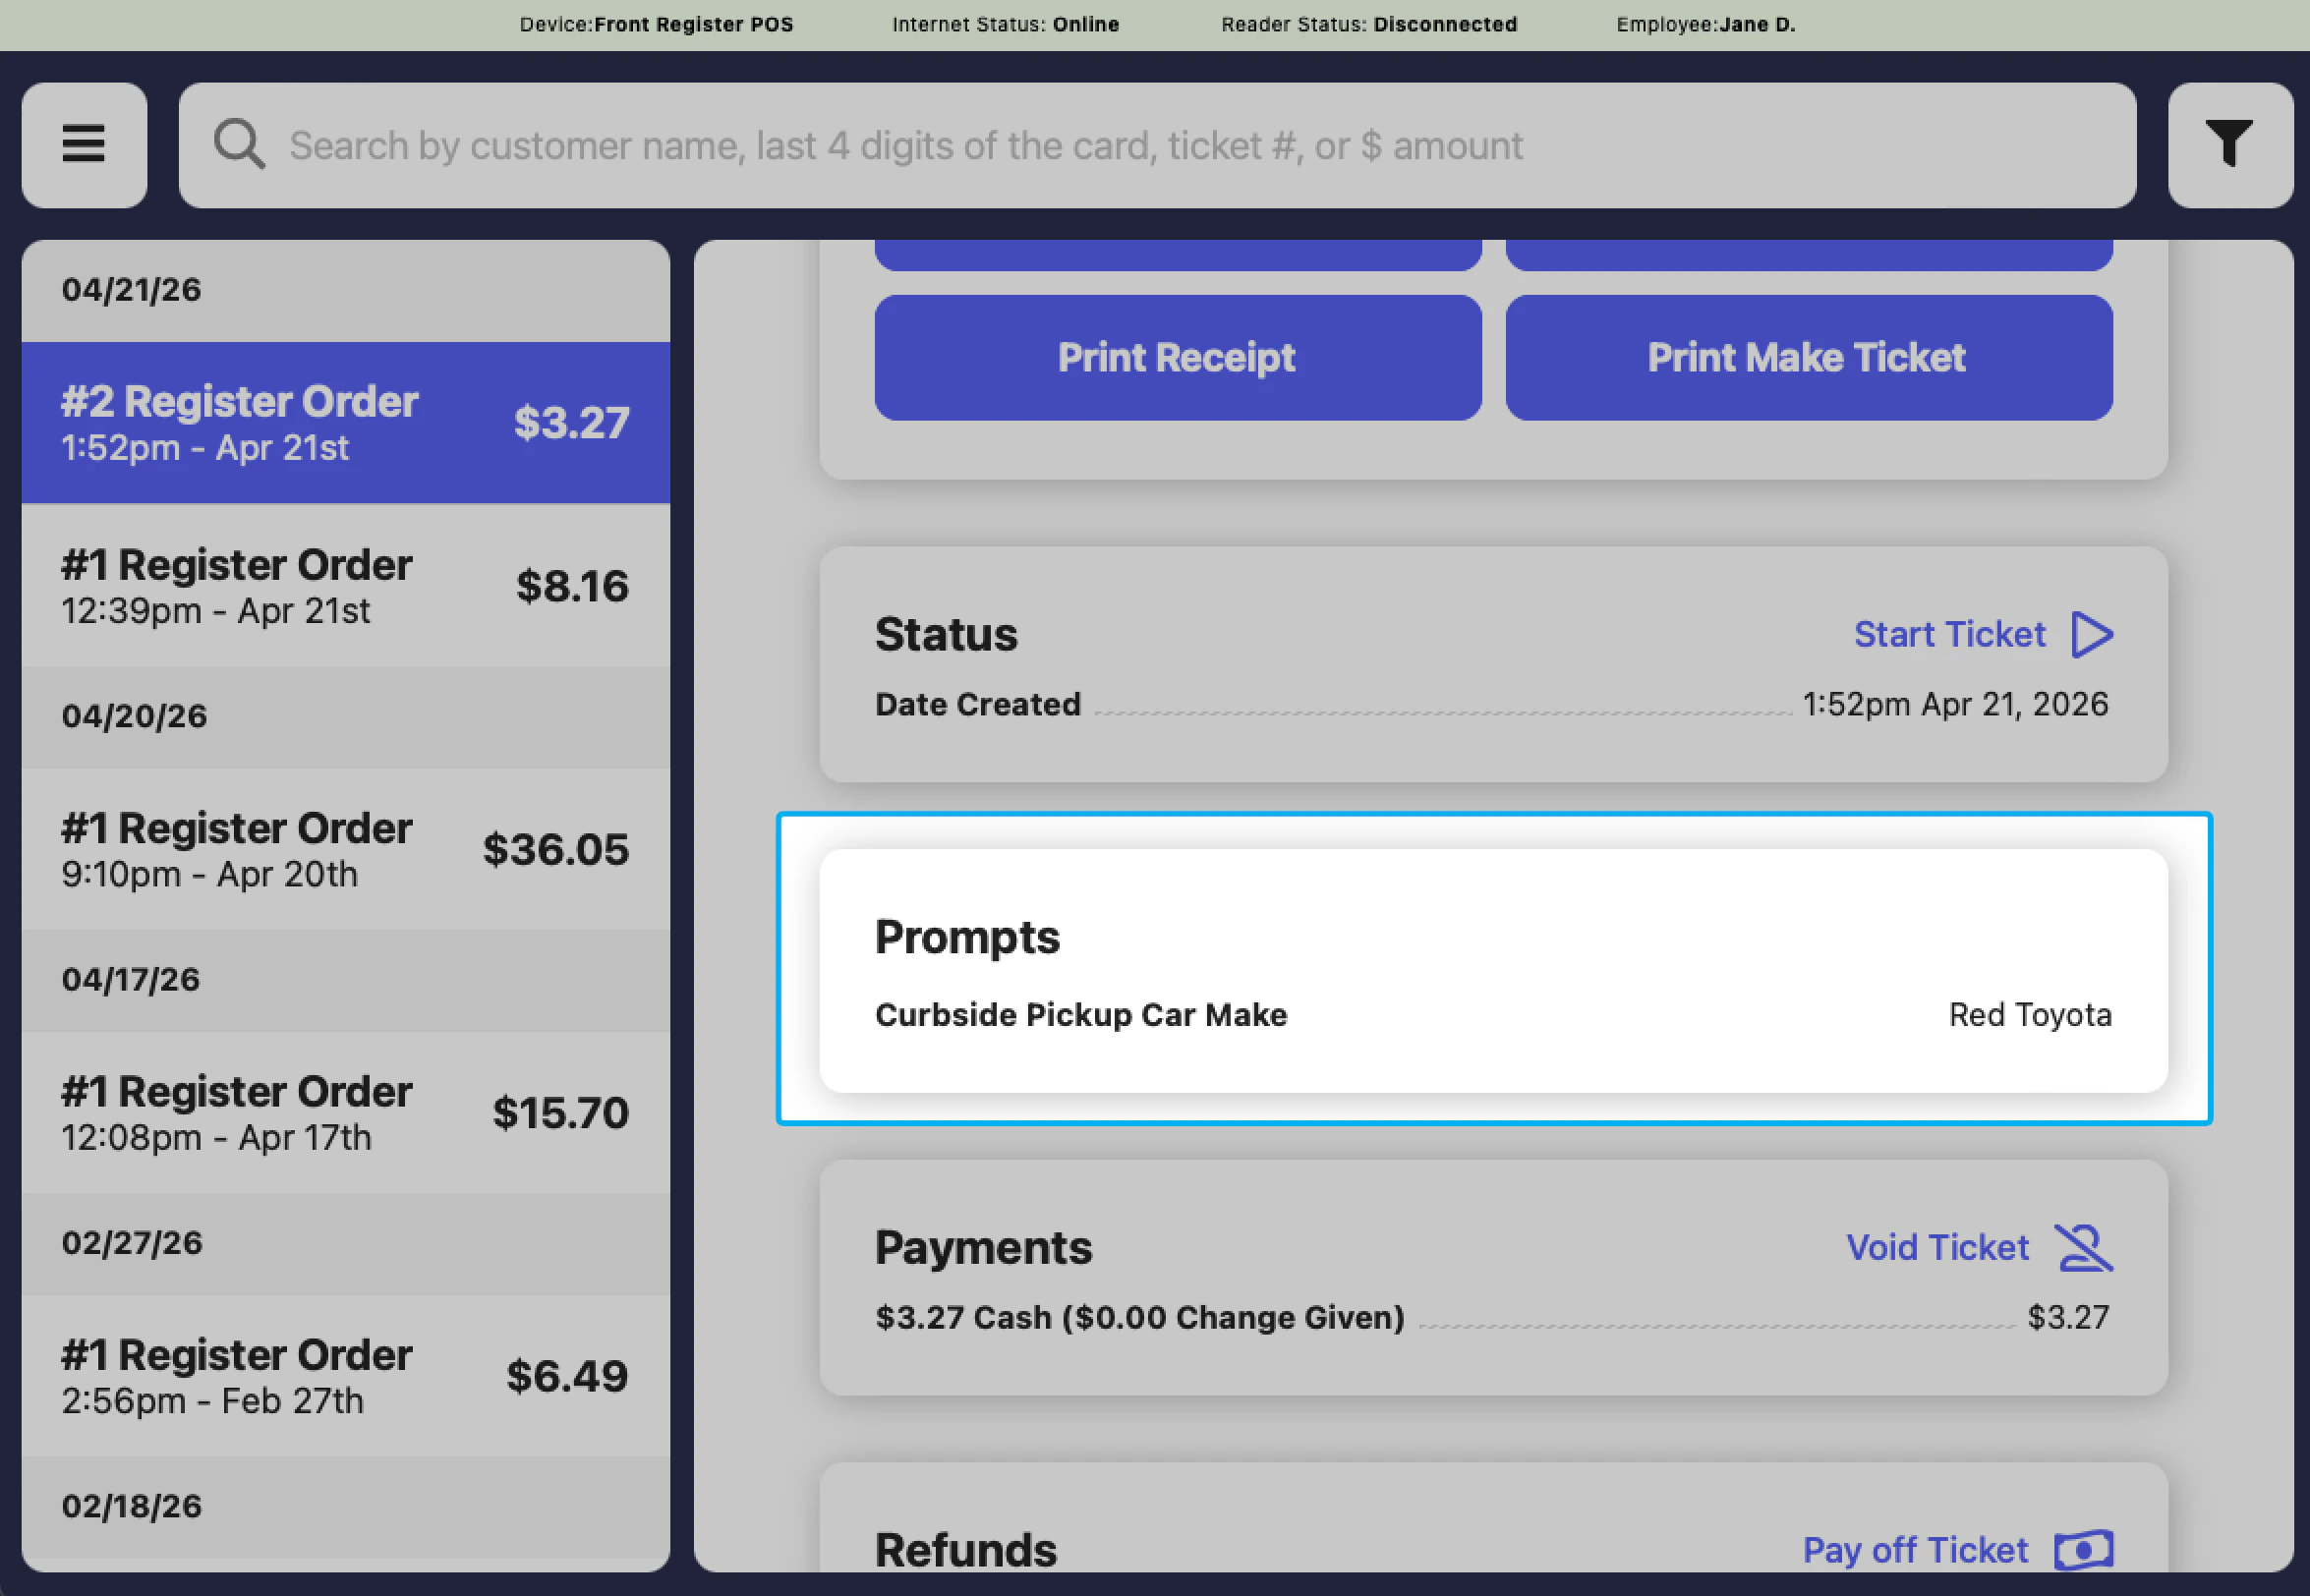Click the Pay off Ticket link

pos(1914,1549)
